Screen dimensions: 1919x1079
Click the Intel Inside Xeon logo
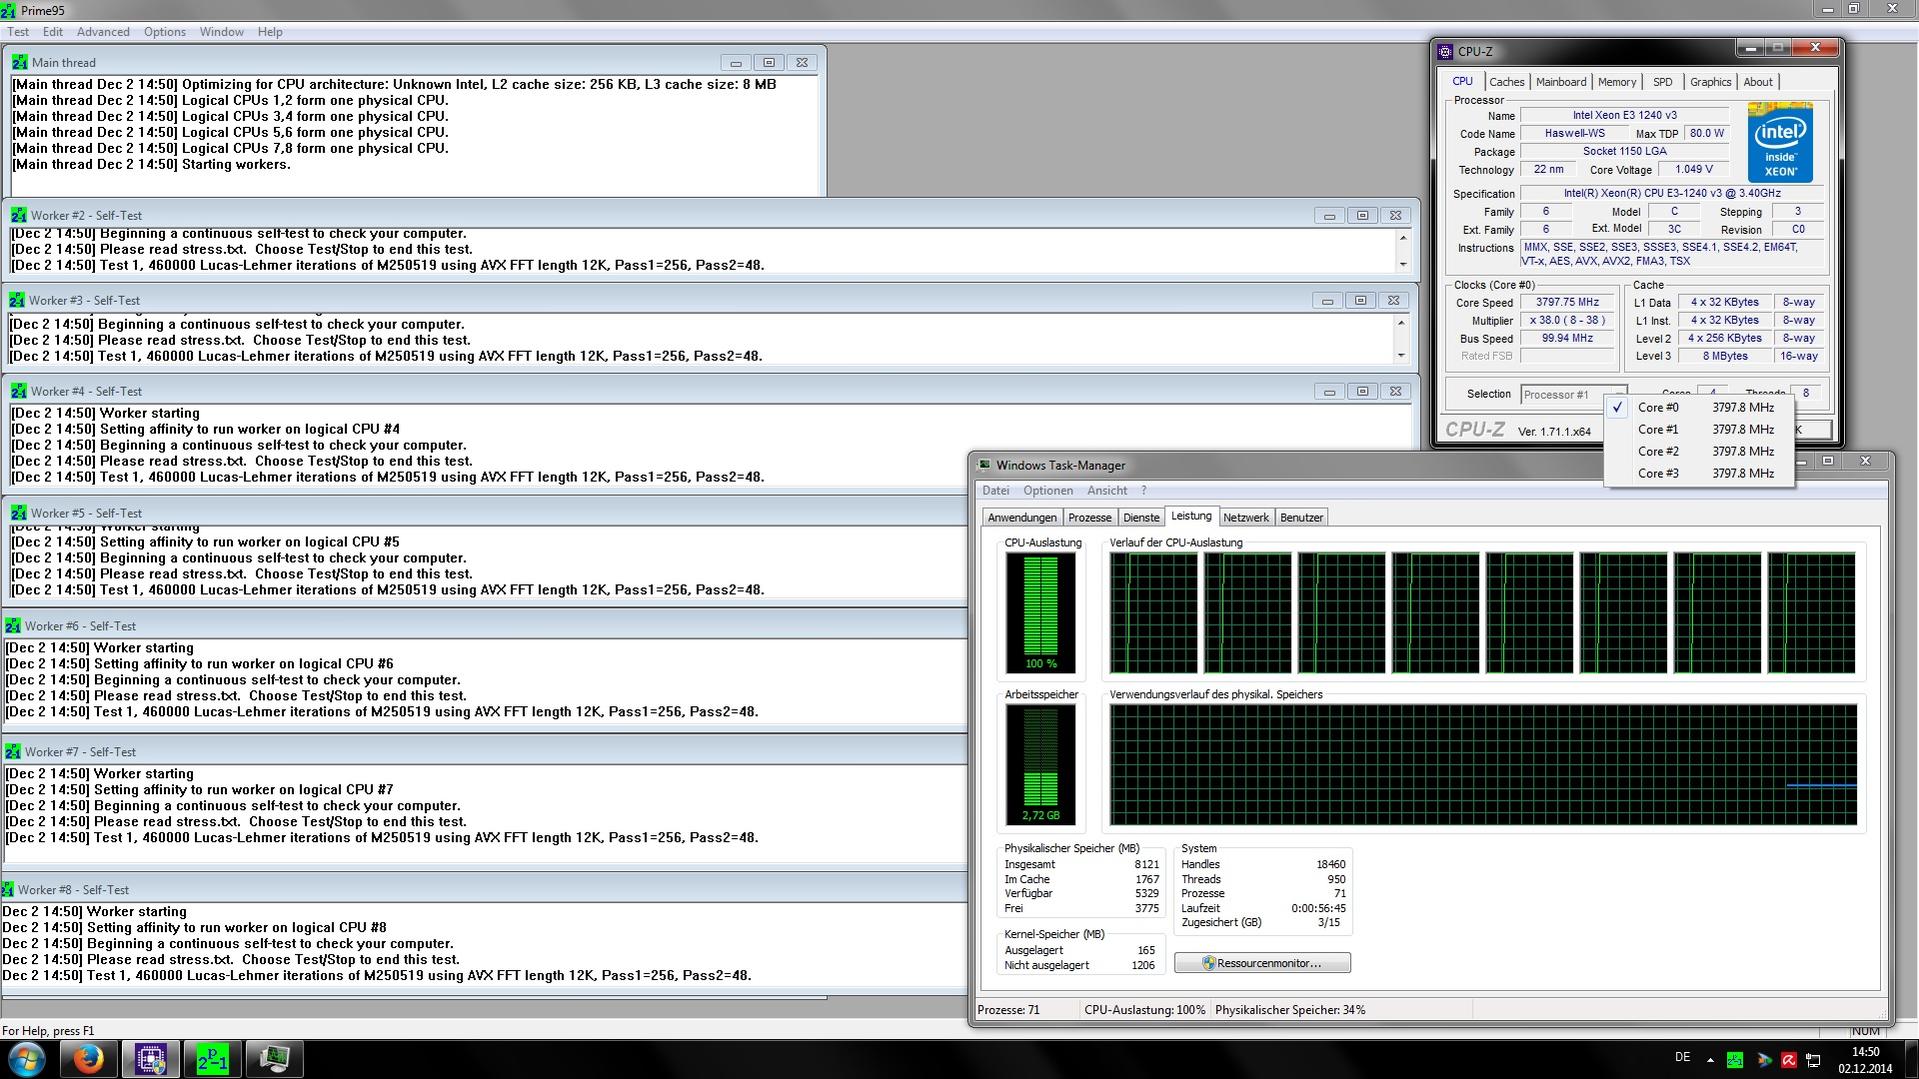[1780, 143]
